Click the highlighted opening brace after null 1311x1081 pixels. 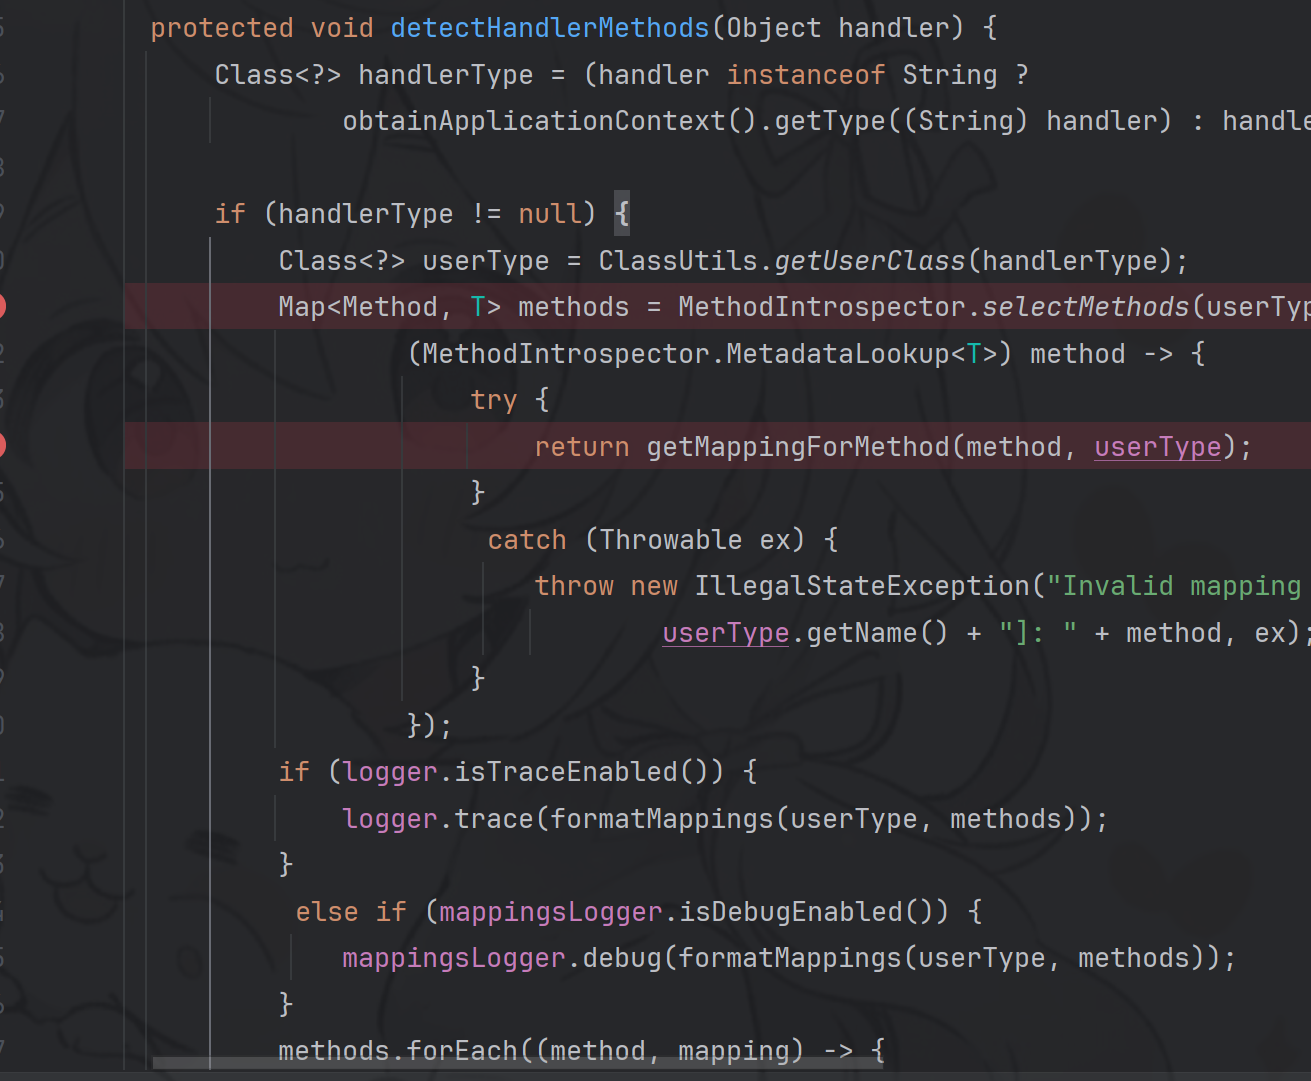point(622,214)
